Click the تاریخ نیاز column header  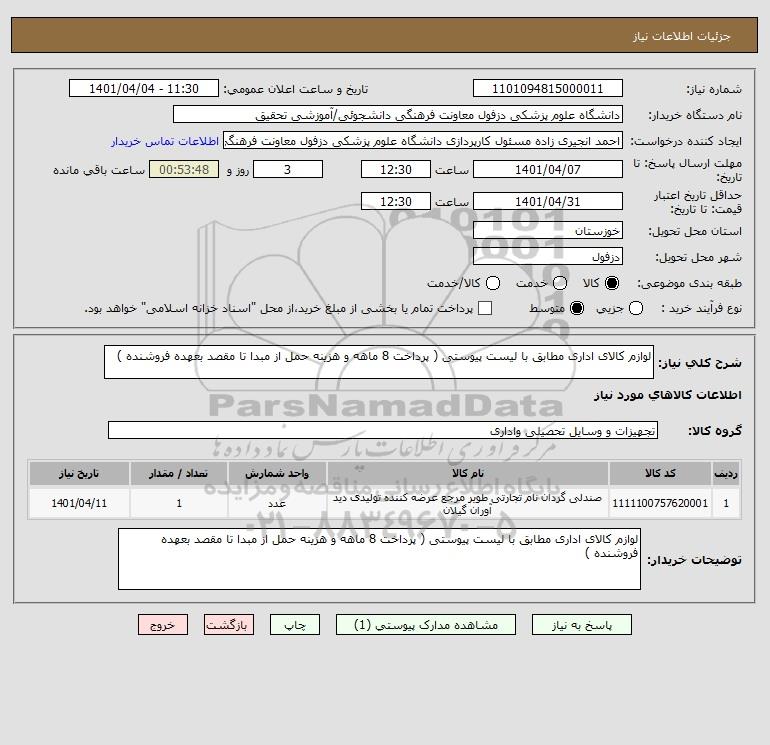(79, 473)
